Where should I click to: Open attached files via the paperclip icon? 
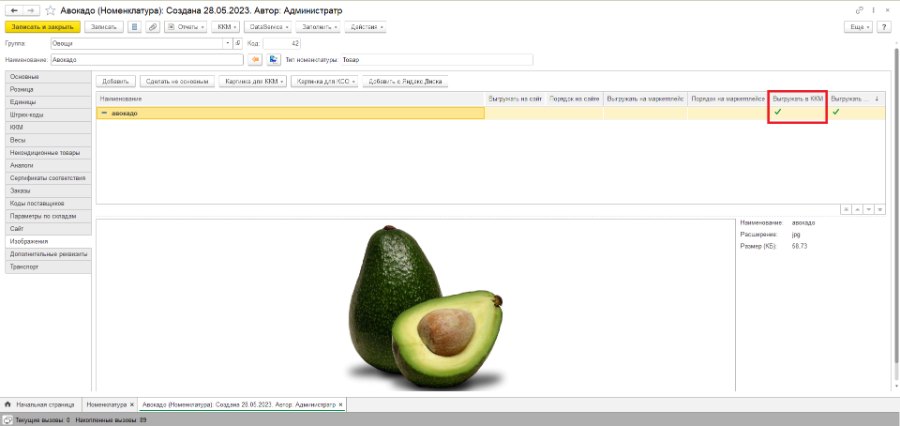tap(153, 27)
